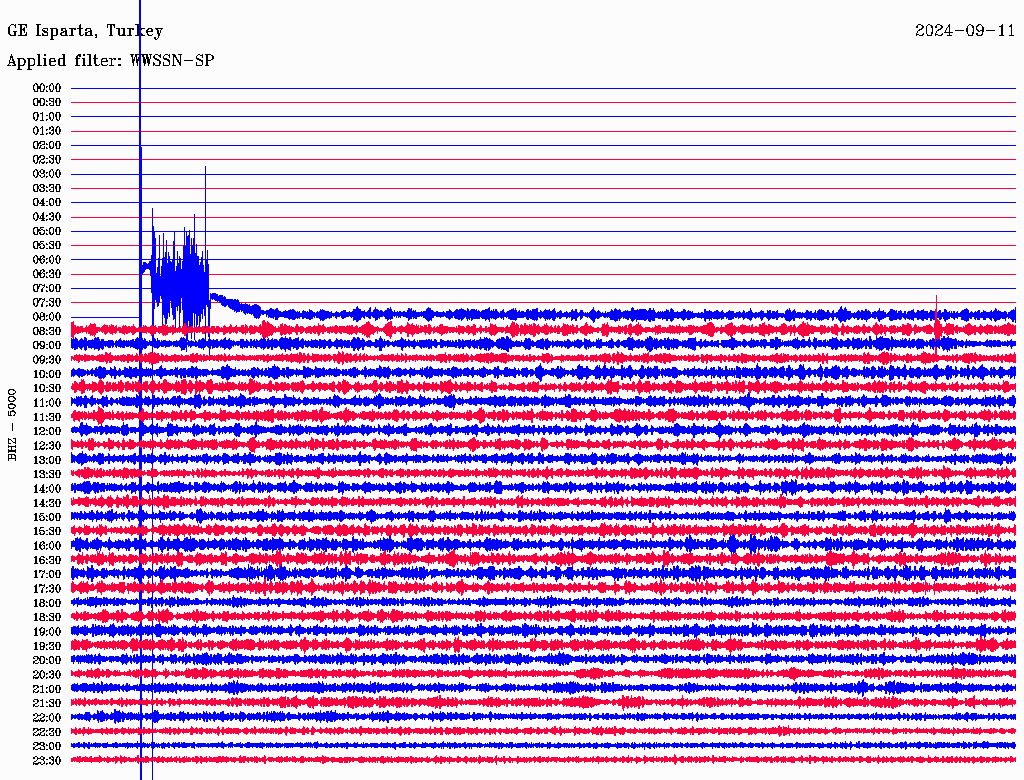Image resolution: width=1024 pixels, height=780 pixels.
Task: Click the 23:30 time label
Action: [x=47, y=761]
